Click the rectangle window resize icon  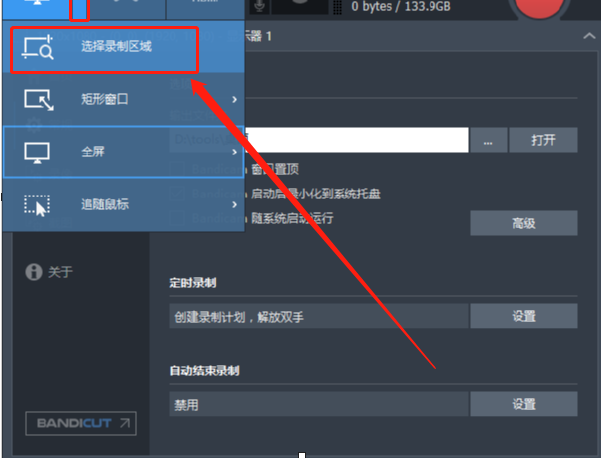point(39,100)
